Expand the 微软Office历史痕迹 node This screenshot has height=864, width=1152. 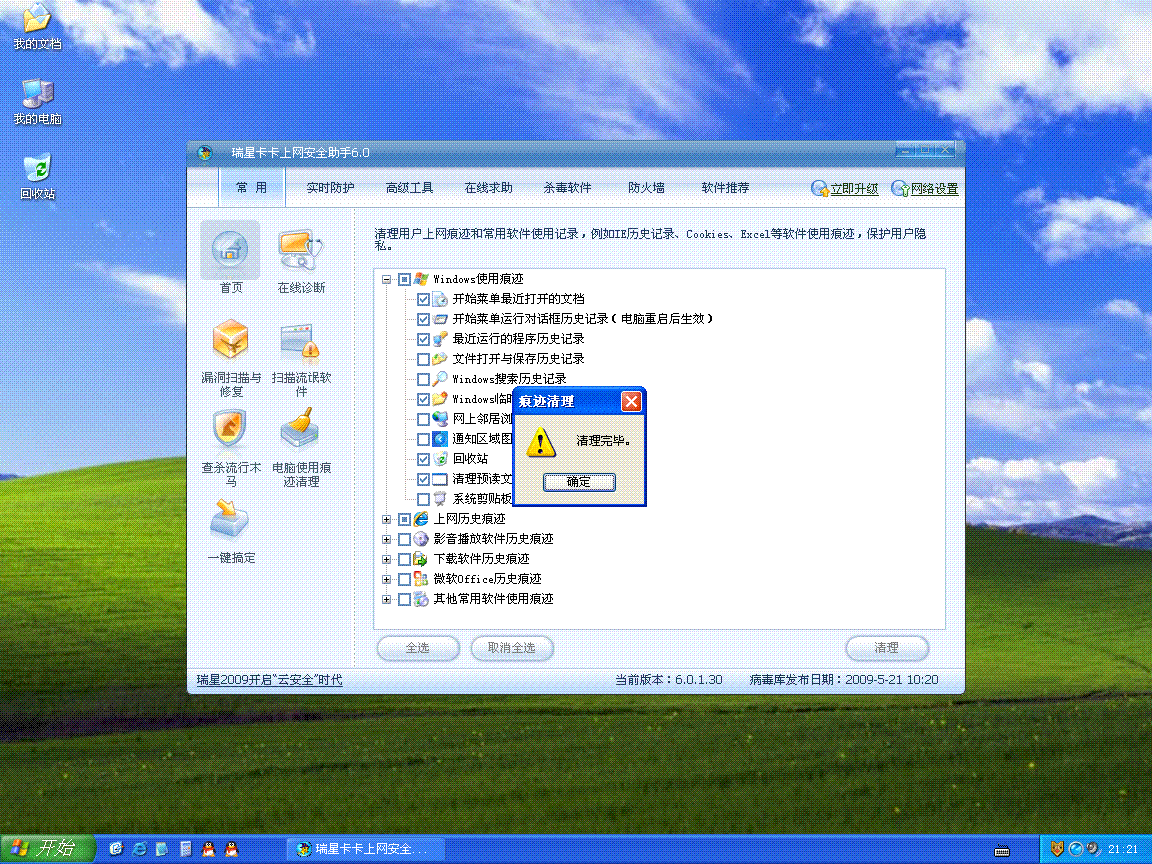(x=386, y=579)
